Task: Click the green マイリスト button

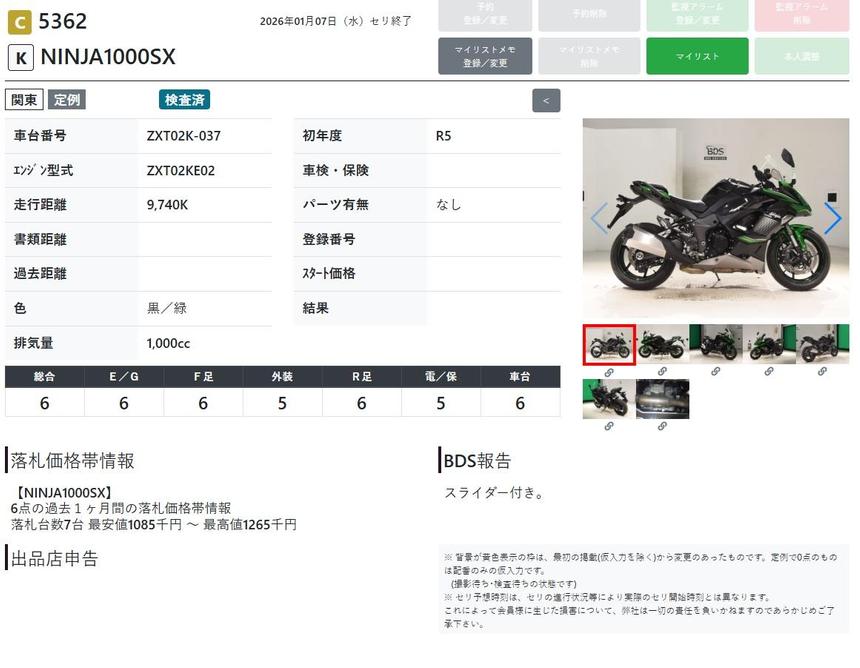Action: pos(697,56)
